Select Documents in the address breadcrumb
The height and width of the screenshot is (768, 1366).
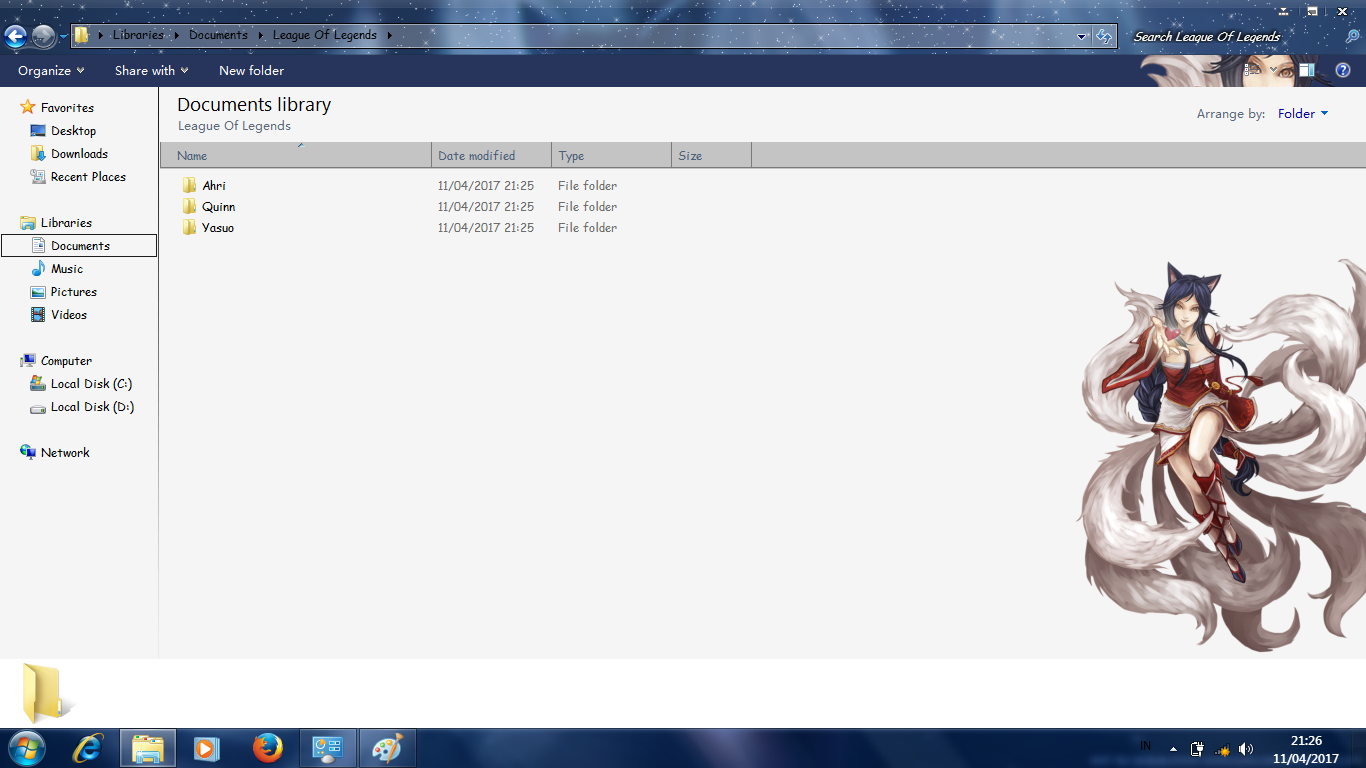(x=218, y=35)
